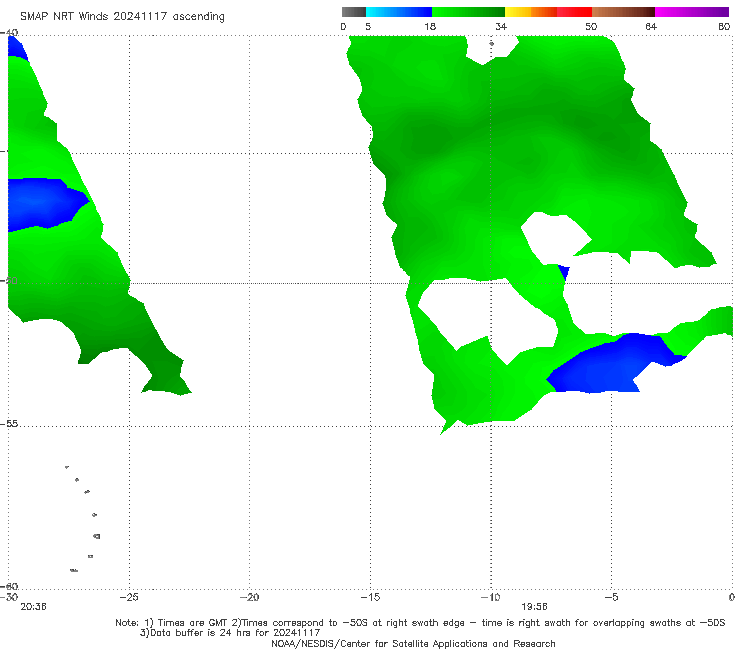740x650 pixels.
Task: Pick the cyan-to-blue segment of the wind color bar
Action: tap(399, 12)
